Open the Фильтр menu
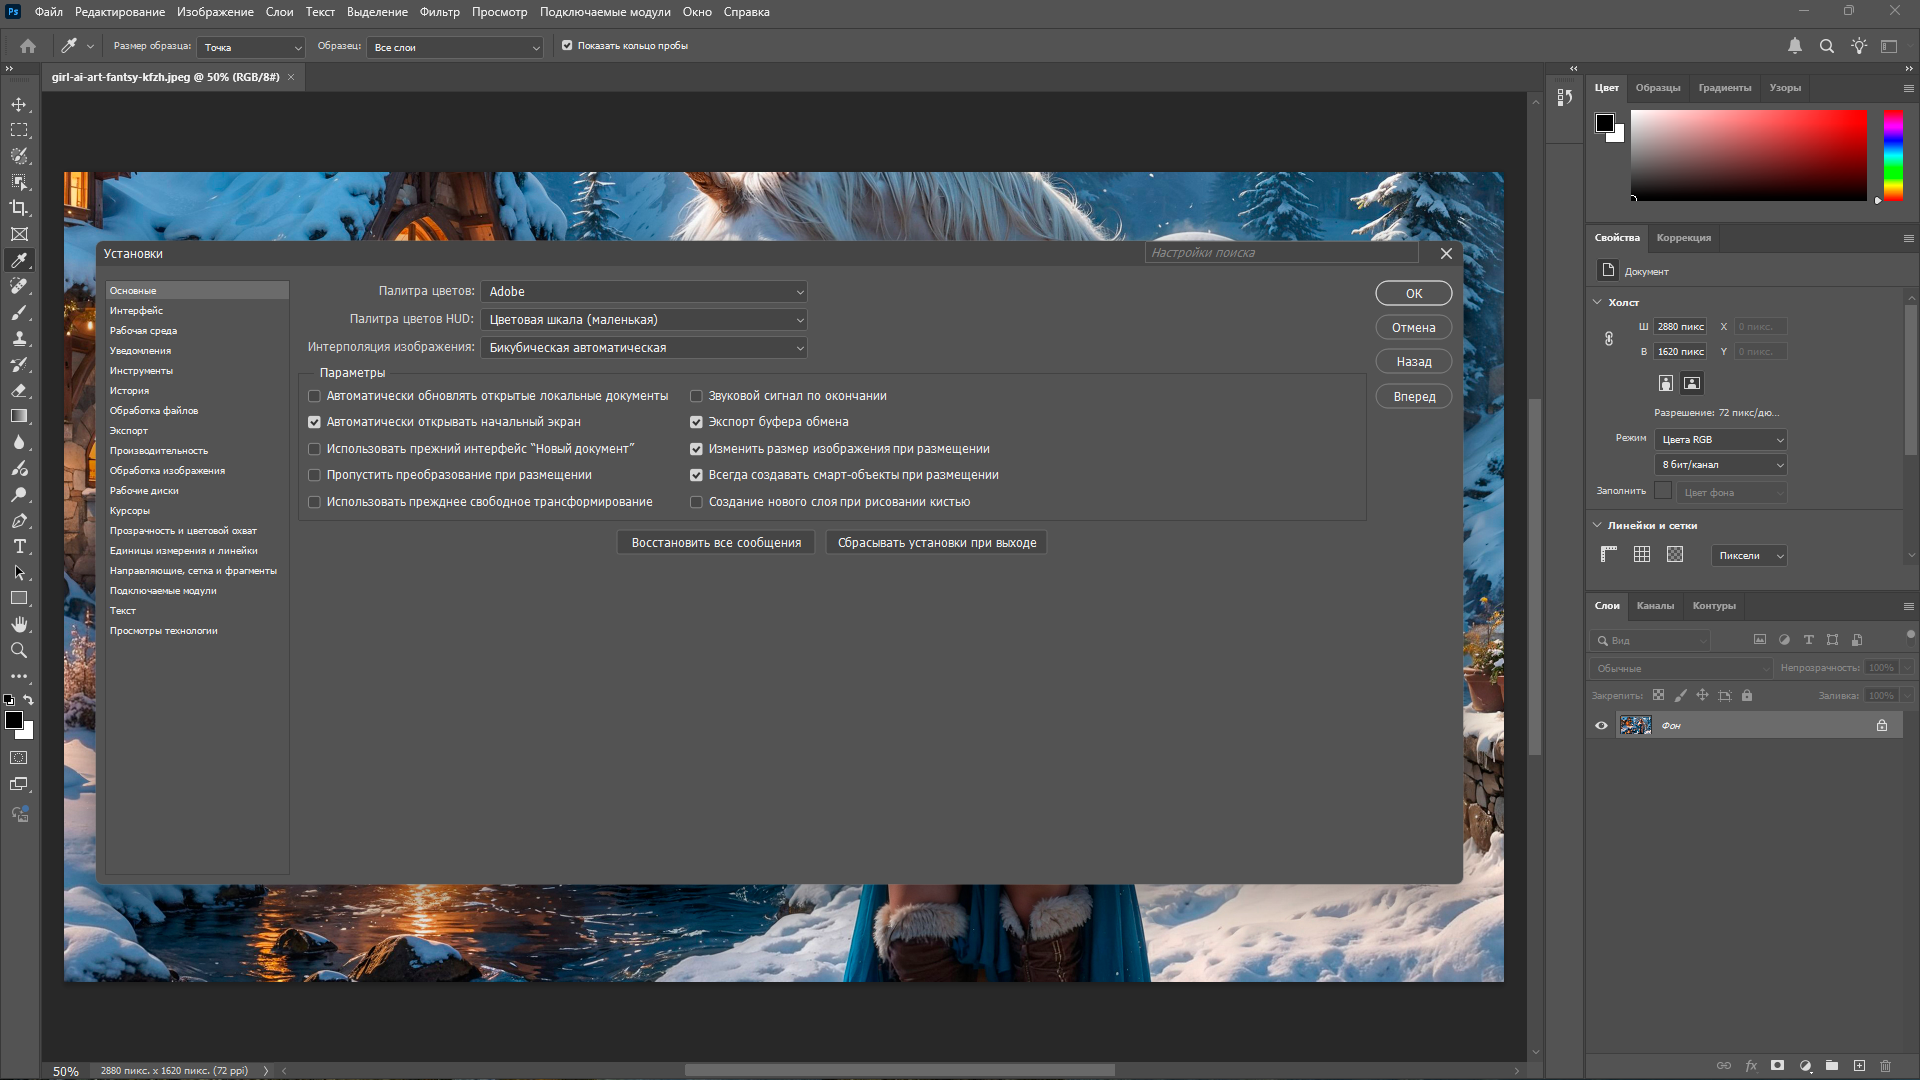 [439, 12]
